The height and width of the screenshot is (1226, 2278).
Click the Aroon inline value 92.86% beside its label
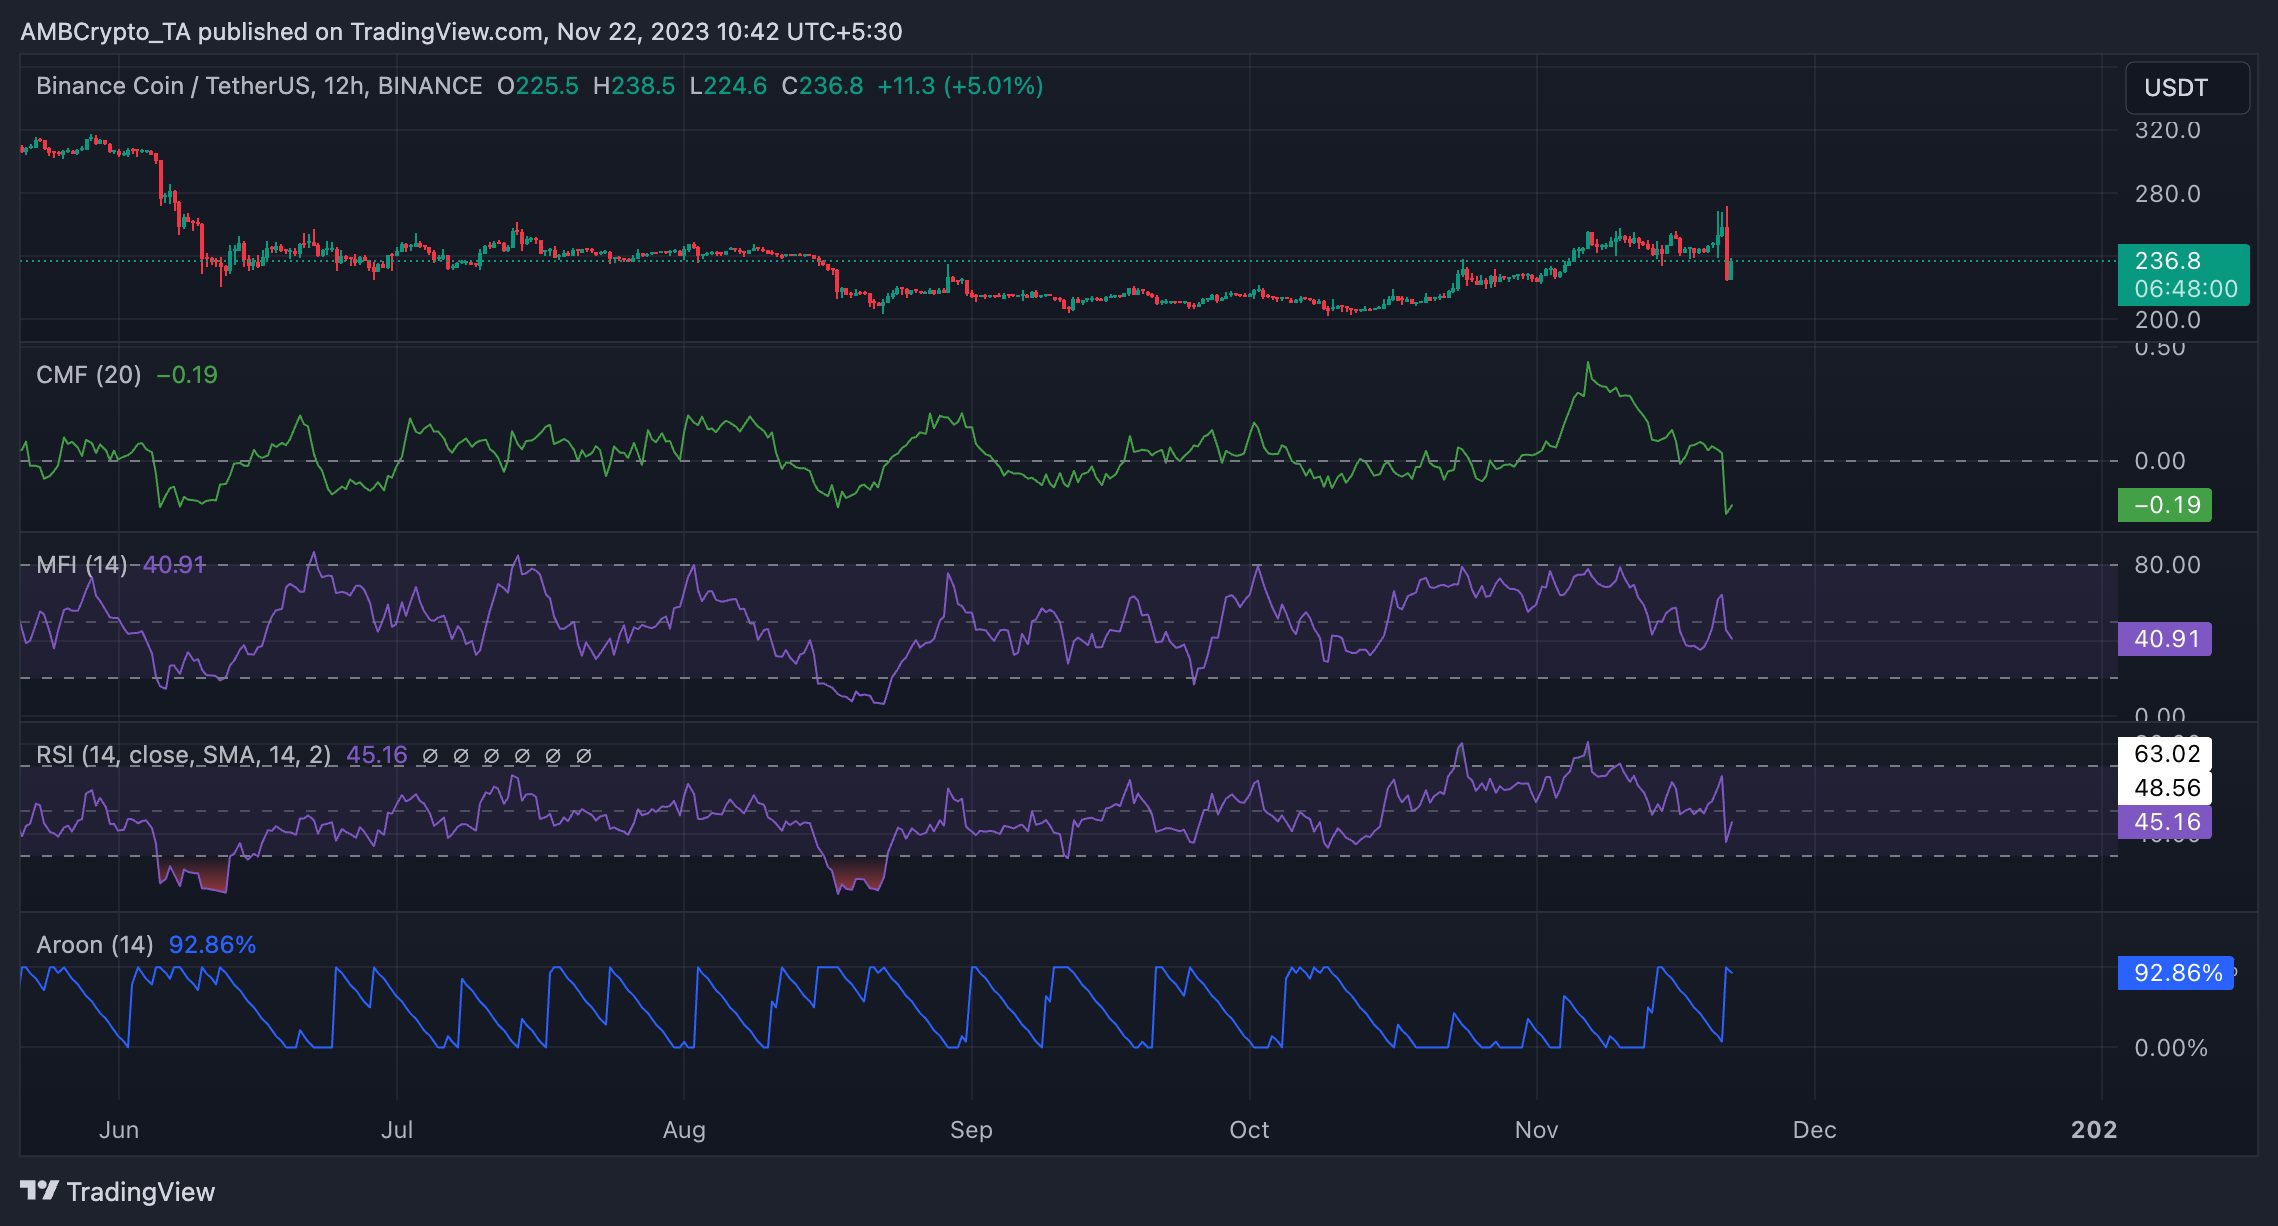pyautogui.click(x=212, y=945)
